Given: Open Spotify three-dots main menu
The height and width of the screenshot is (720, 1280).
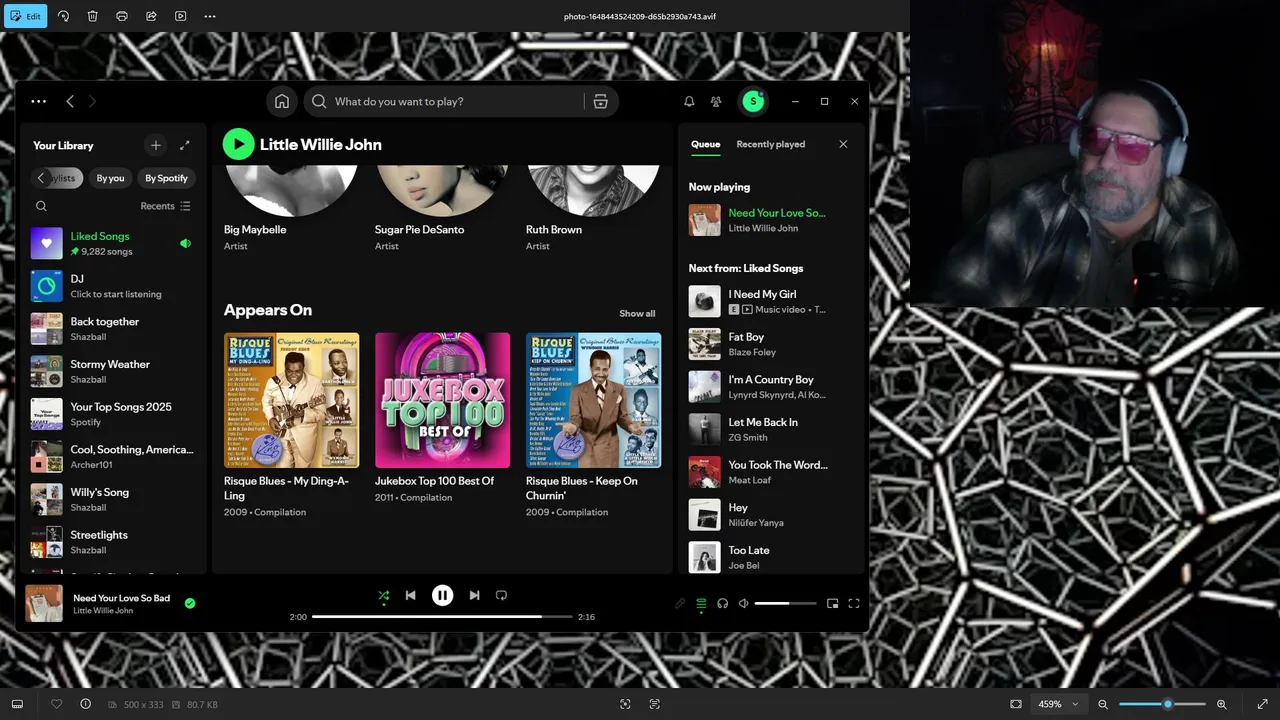Looking at the screenshot, I should pos(38,101).
